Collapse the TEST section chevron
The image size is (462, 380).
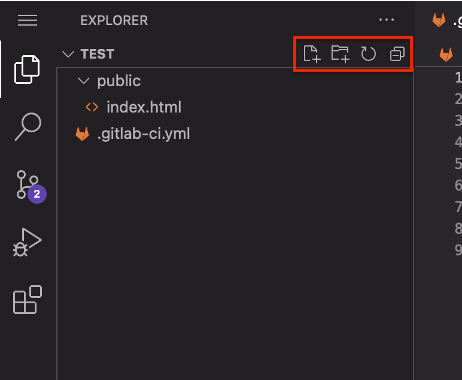coord(68,54)
